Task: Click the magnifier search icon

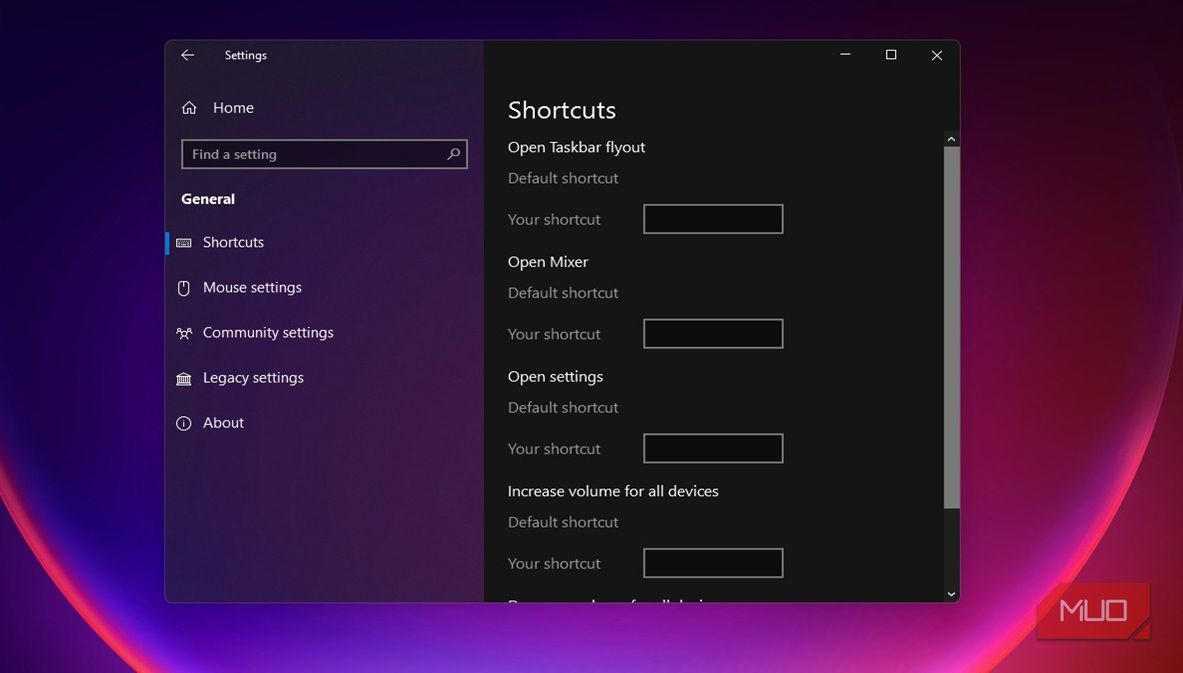Action: click(x=453, y=154)
